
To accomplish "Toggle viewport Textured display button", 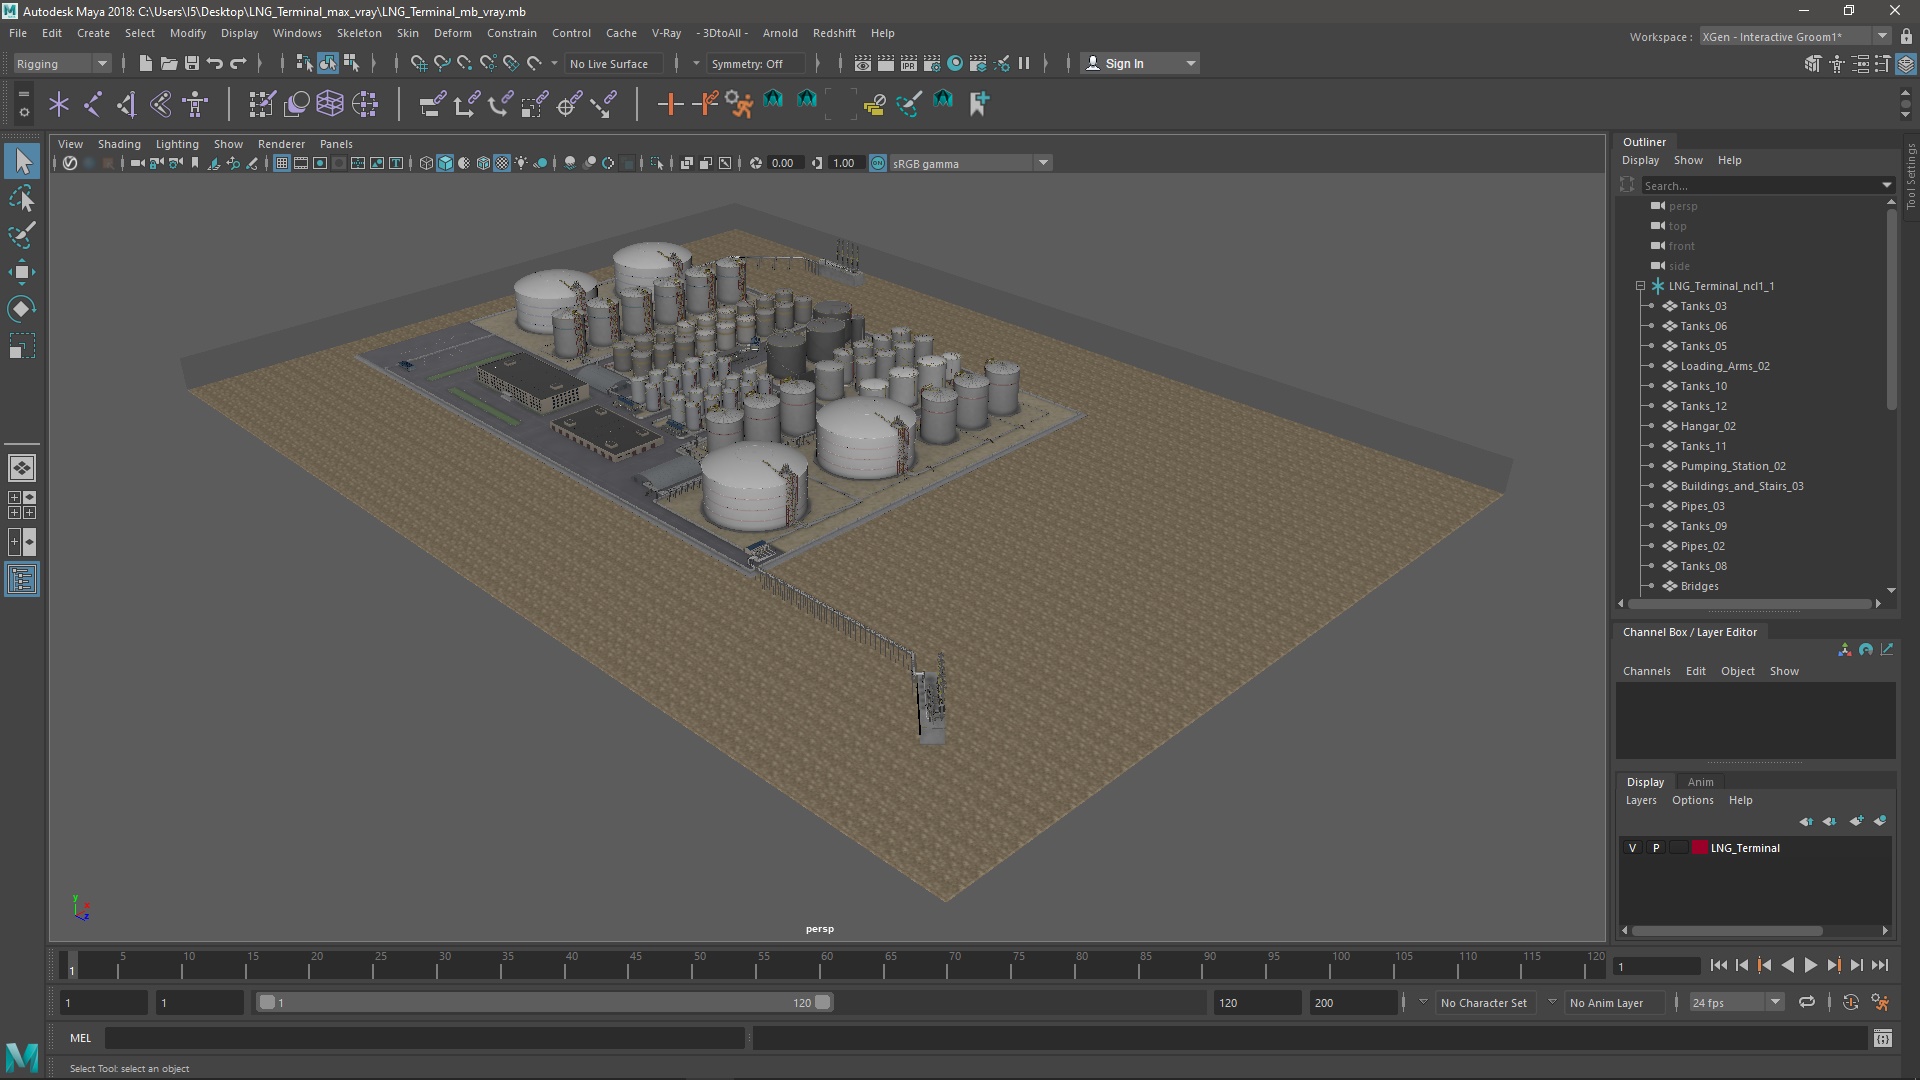I will tap(502, 163).
